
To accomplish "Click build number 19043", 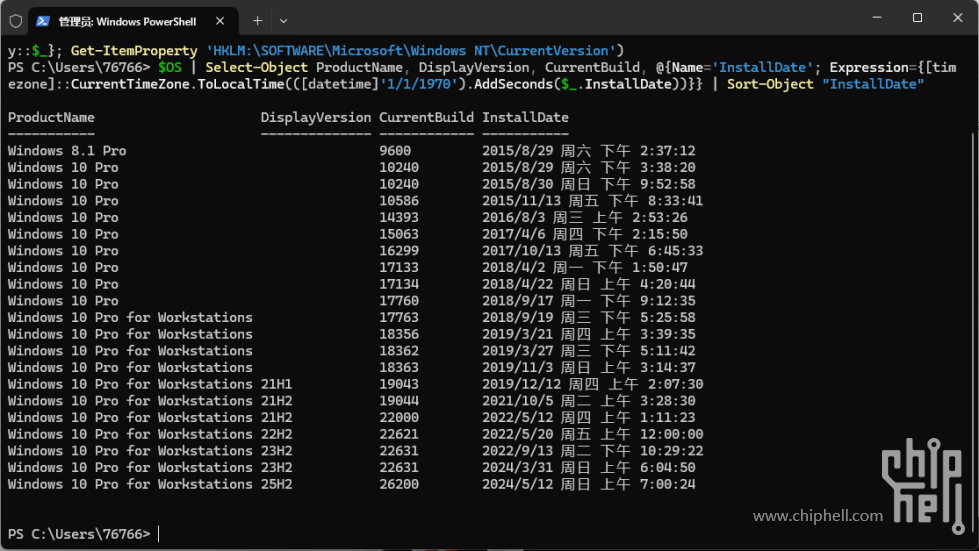I will [x=399, y=384].
